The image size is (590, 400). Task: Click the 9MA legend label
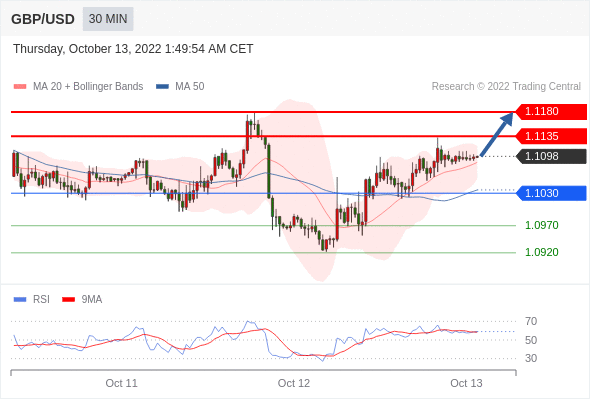tap(92, 300)
